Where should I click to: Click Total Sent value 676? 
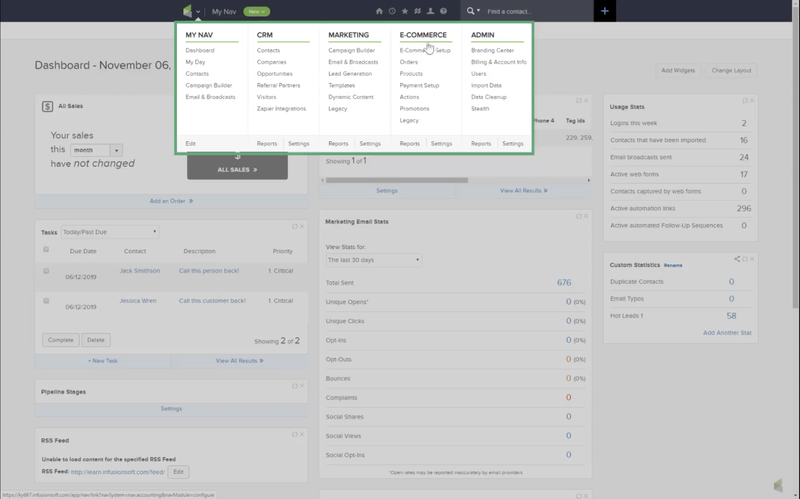[564, 283]
